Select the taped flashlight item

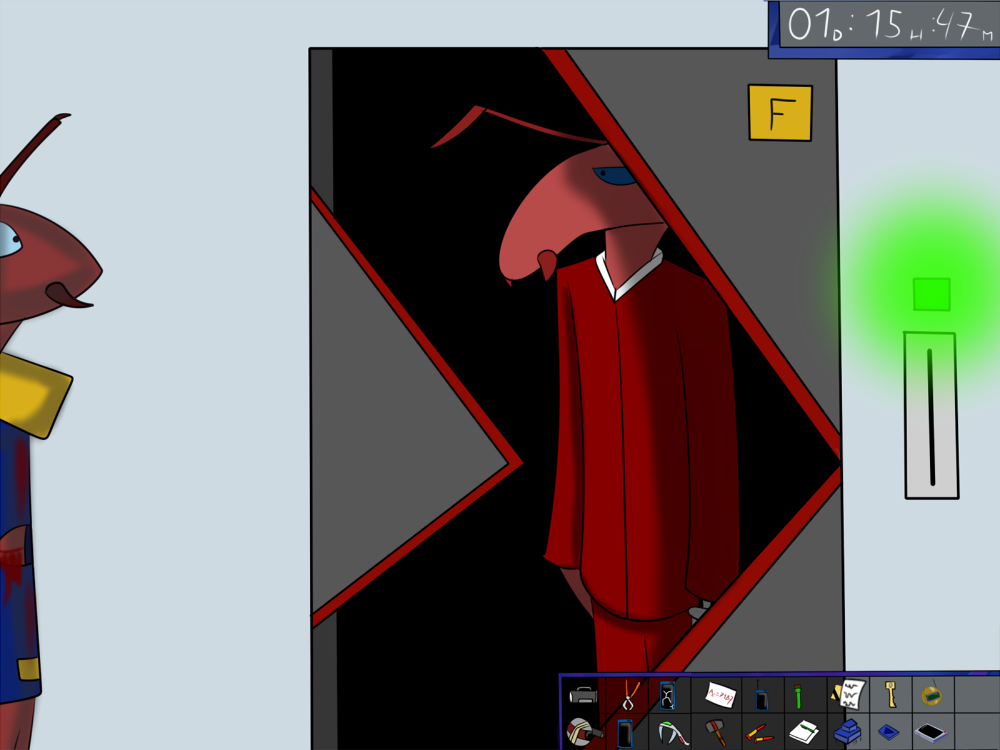click(582, 733)
